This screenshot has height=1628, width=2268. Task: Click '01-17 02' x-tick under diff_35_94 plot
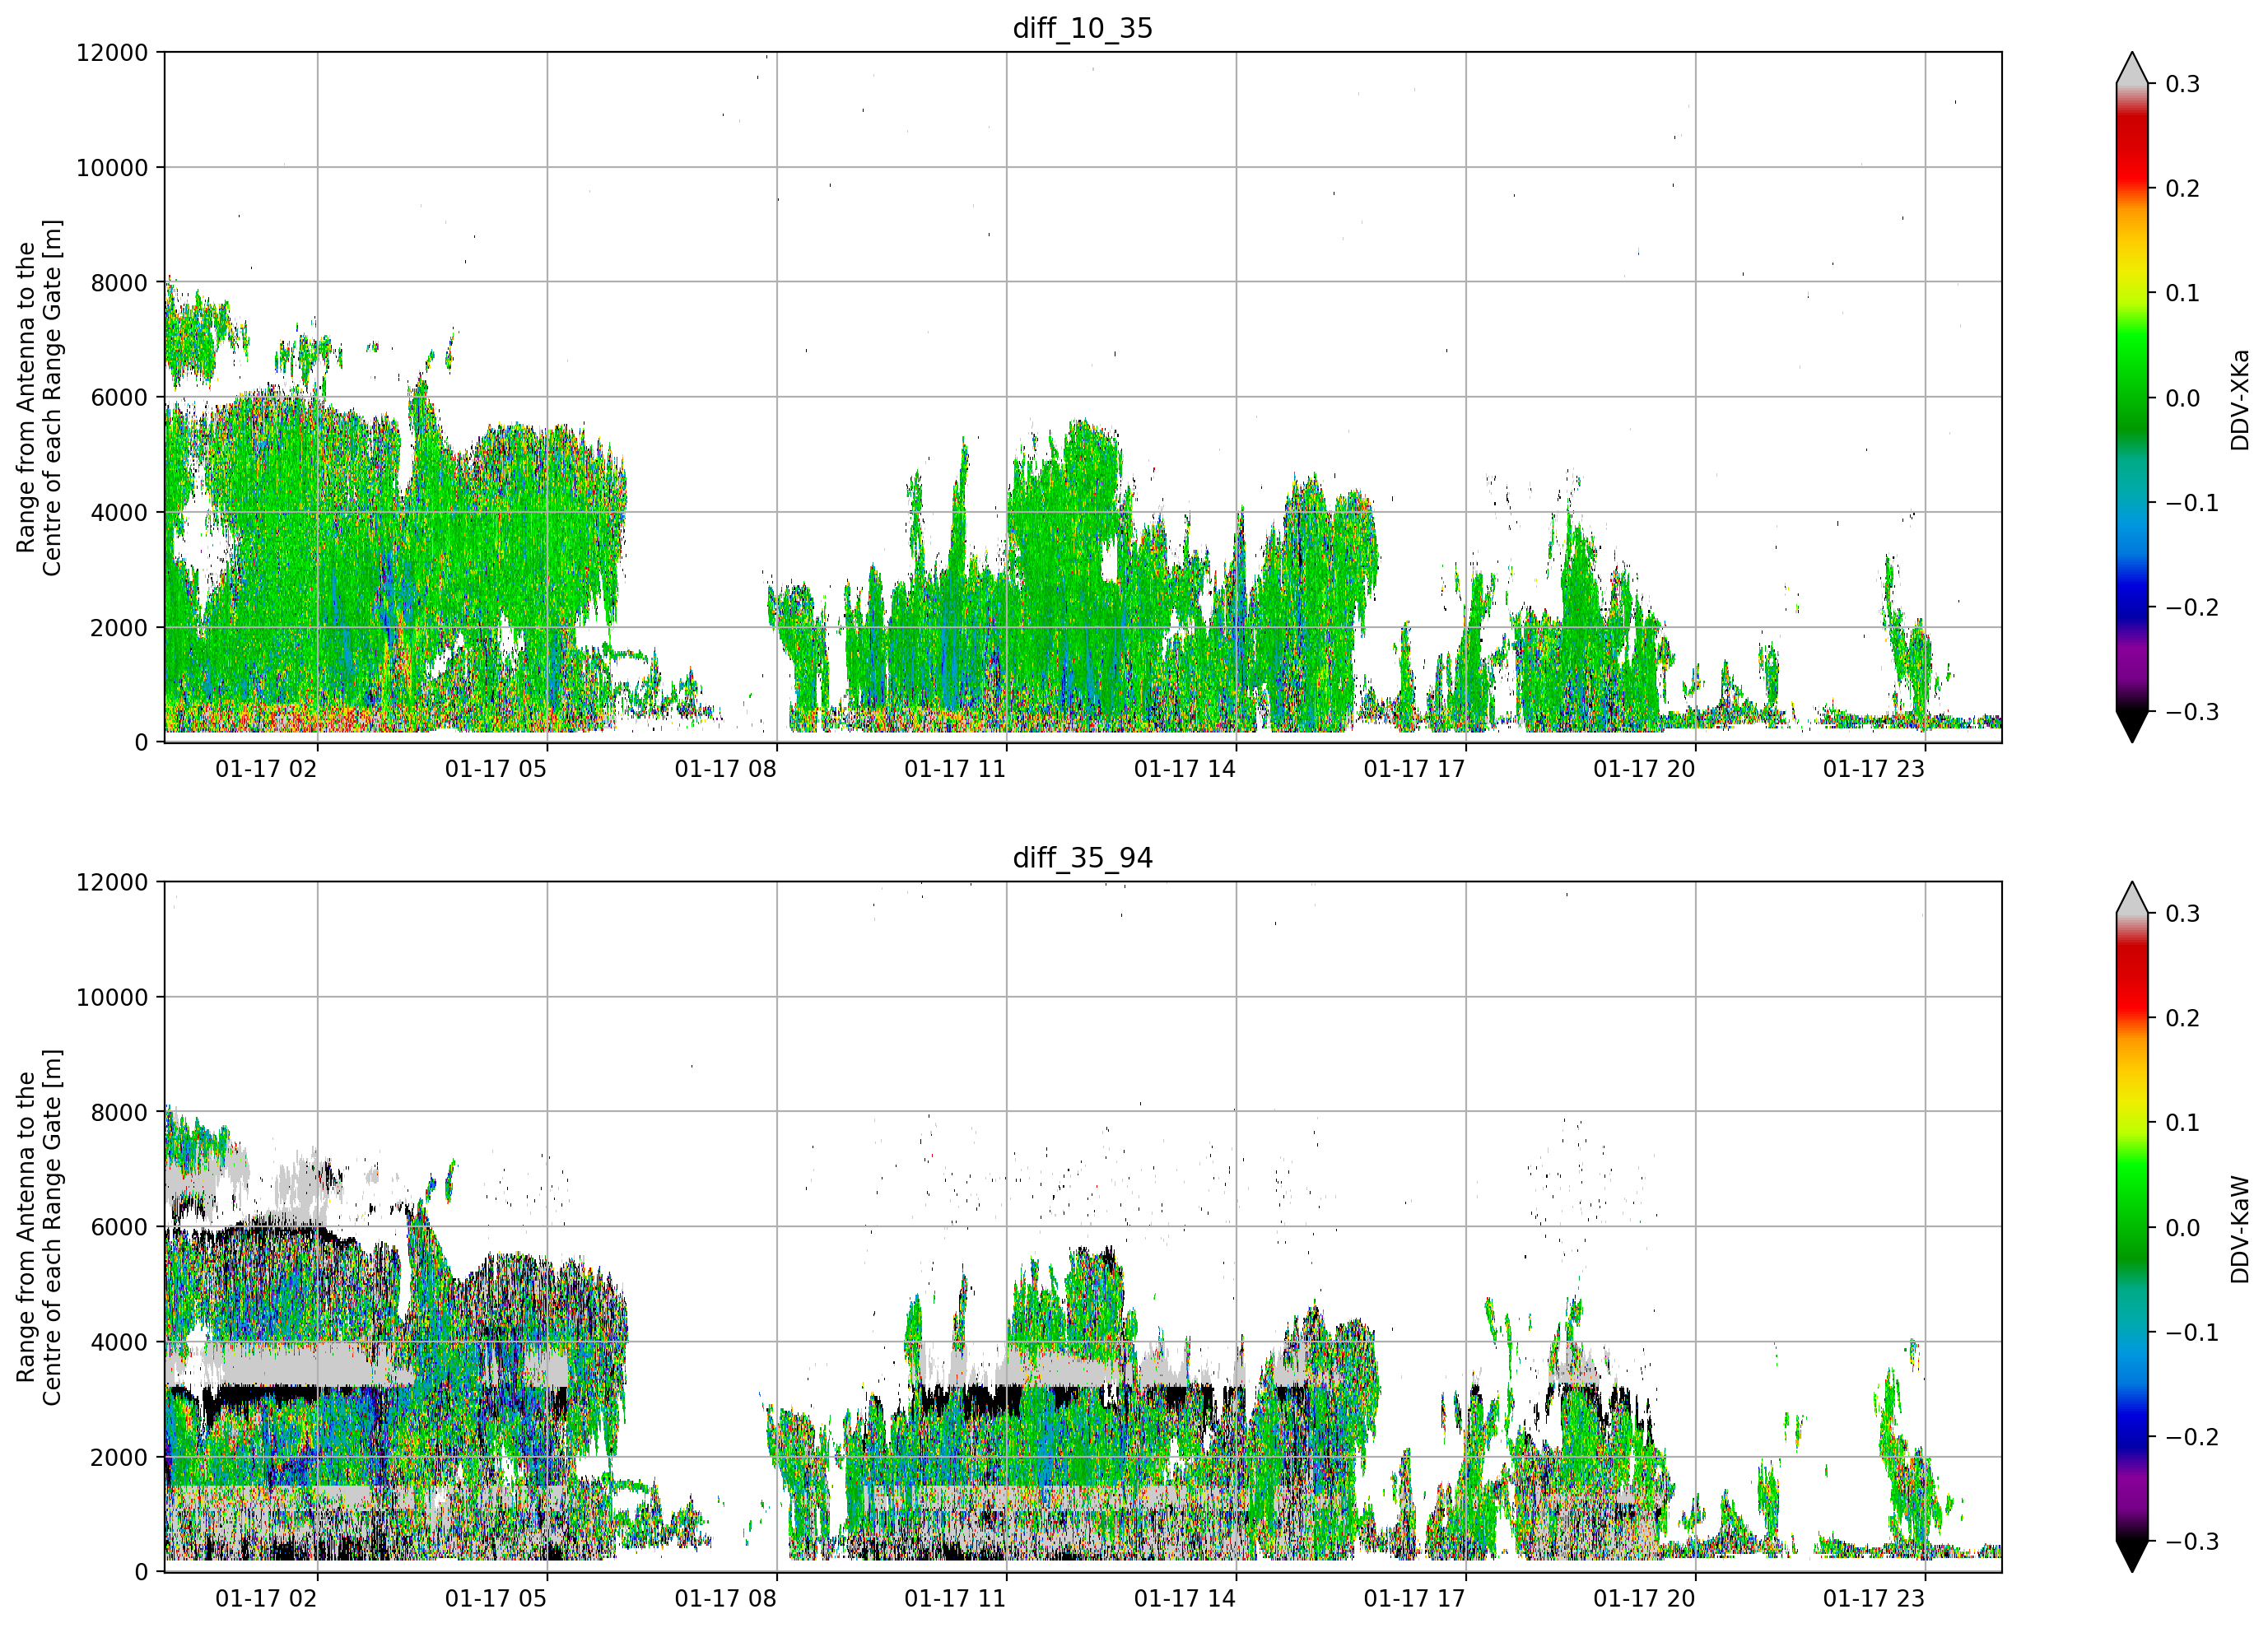(x=266, y=1599)
